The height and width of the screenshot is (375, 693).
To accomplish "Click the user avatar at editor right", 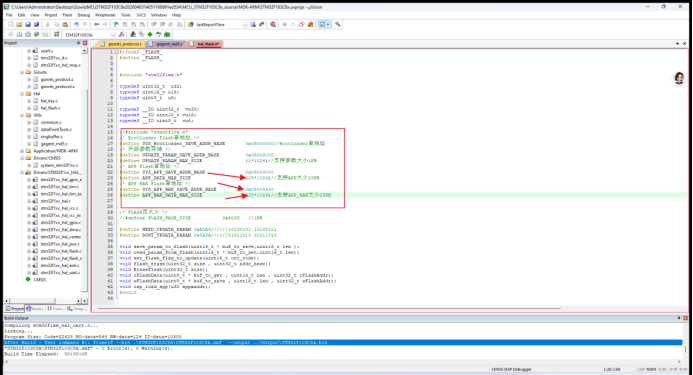I will pos(679,78).
